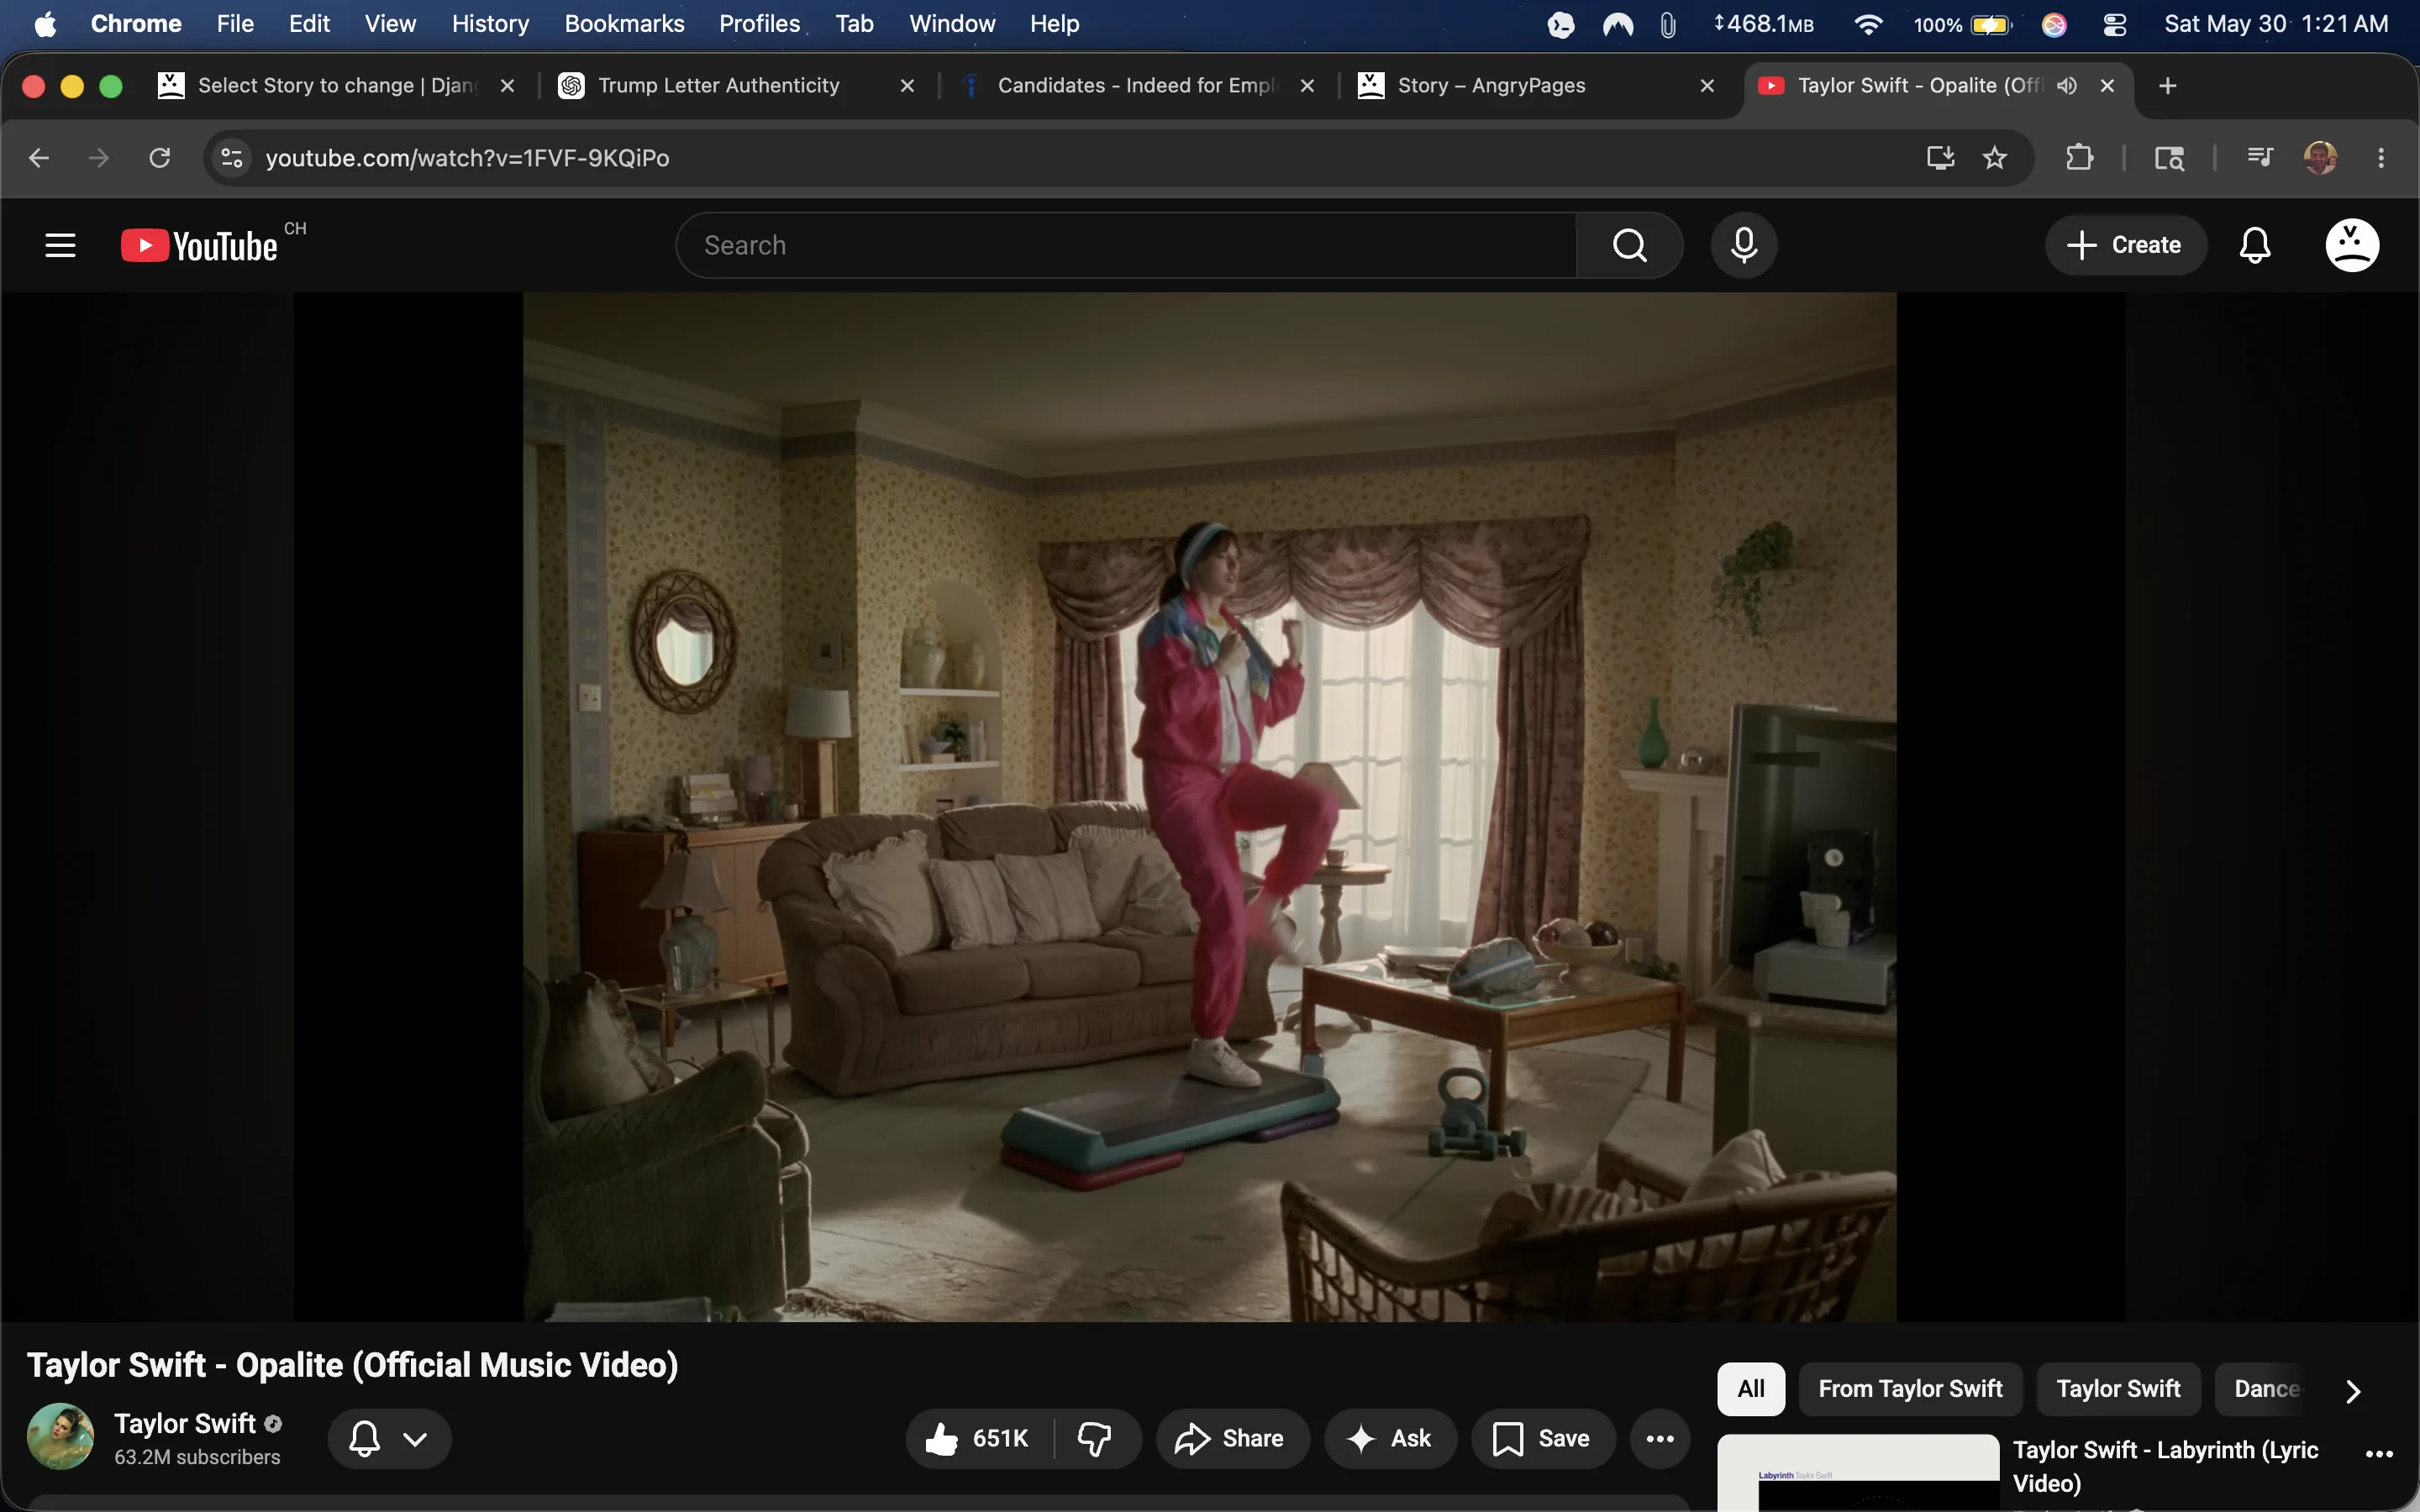Open Chrome profile avatar

pyautogui.click(x=2320, y=158)
